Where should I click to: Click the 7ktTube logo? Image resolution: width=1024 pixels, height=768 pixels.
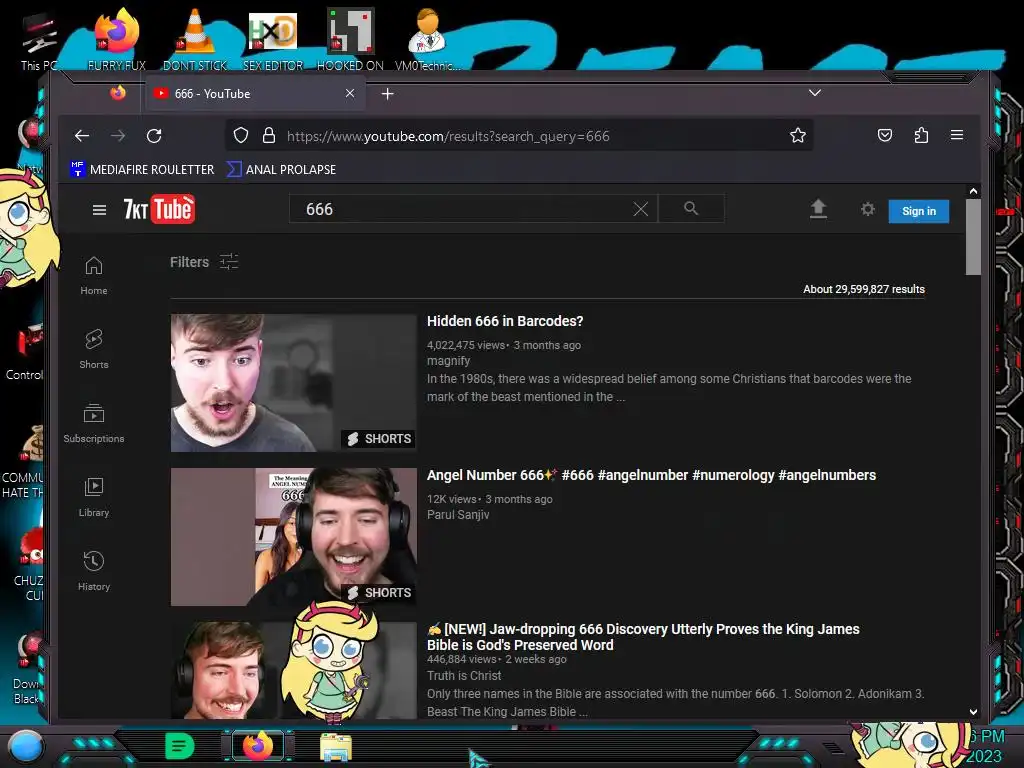[159, 209]
